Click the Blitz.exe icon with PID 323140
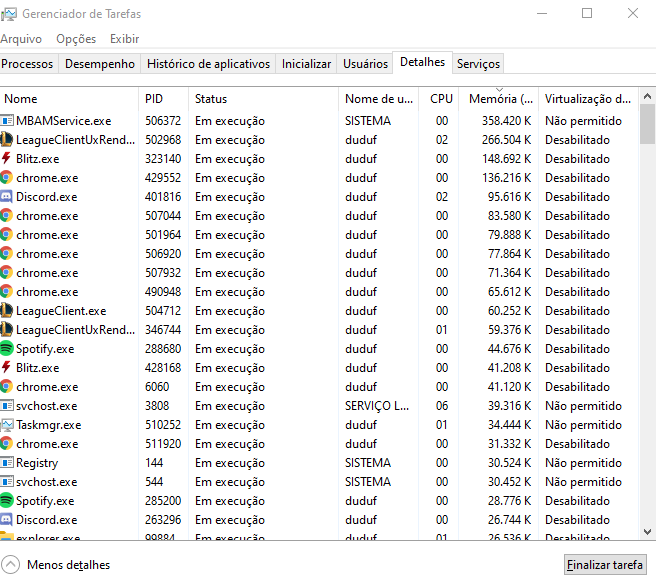Screen dimensions: 656x587 6,159
